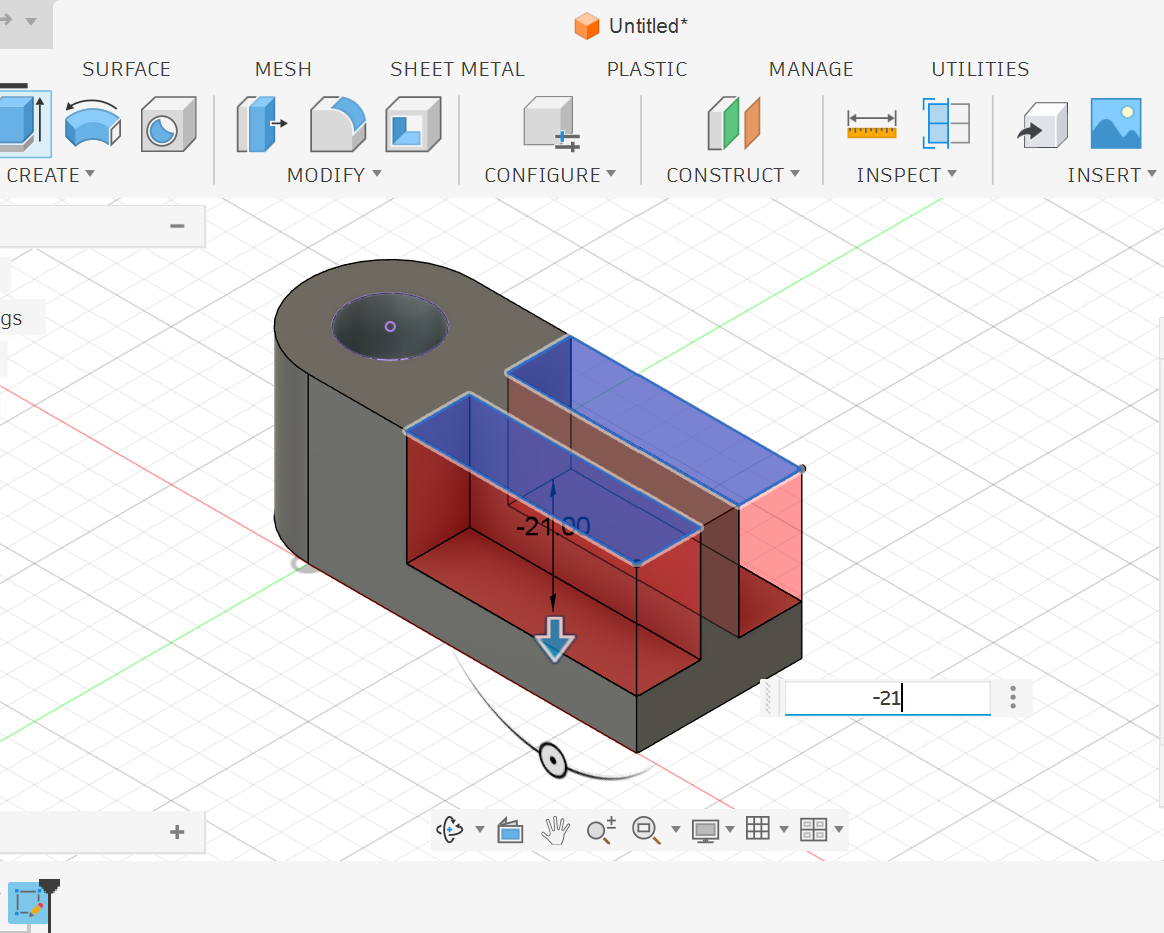Switch to the UTILITIES tab

980,69
